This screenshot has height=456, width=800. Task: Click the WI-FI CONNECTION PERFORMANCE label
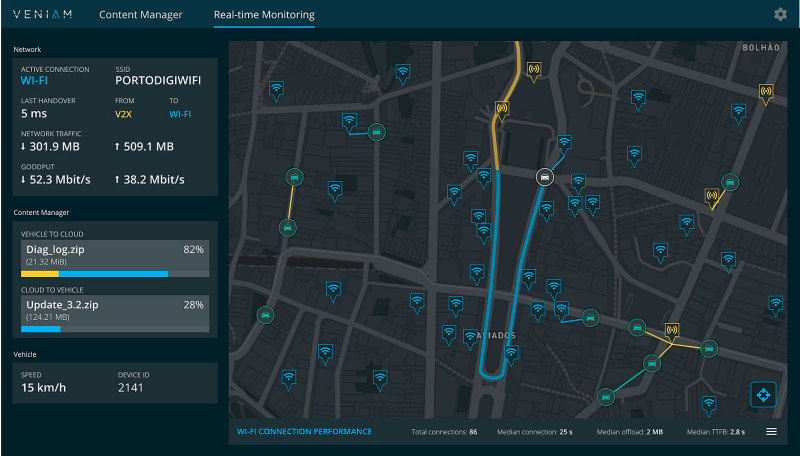pyautogui.click(x=303, y=432)
